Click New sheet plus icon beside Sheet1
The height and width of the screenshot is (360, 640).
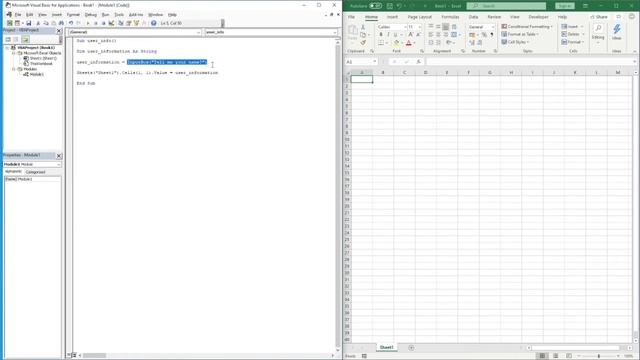tap(411, 348)
